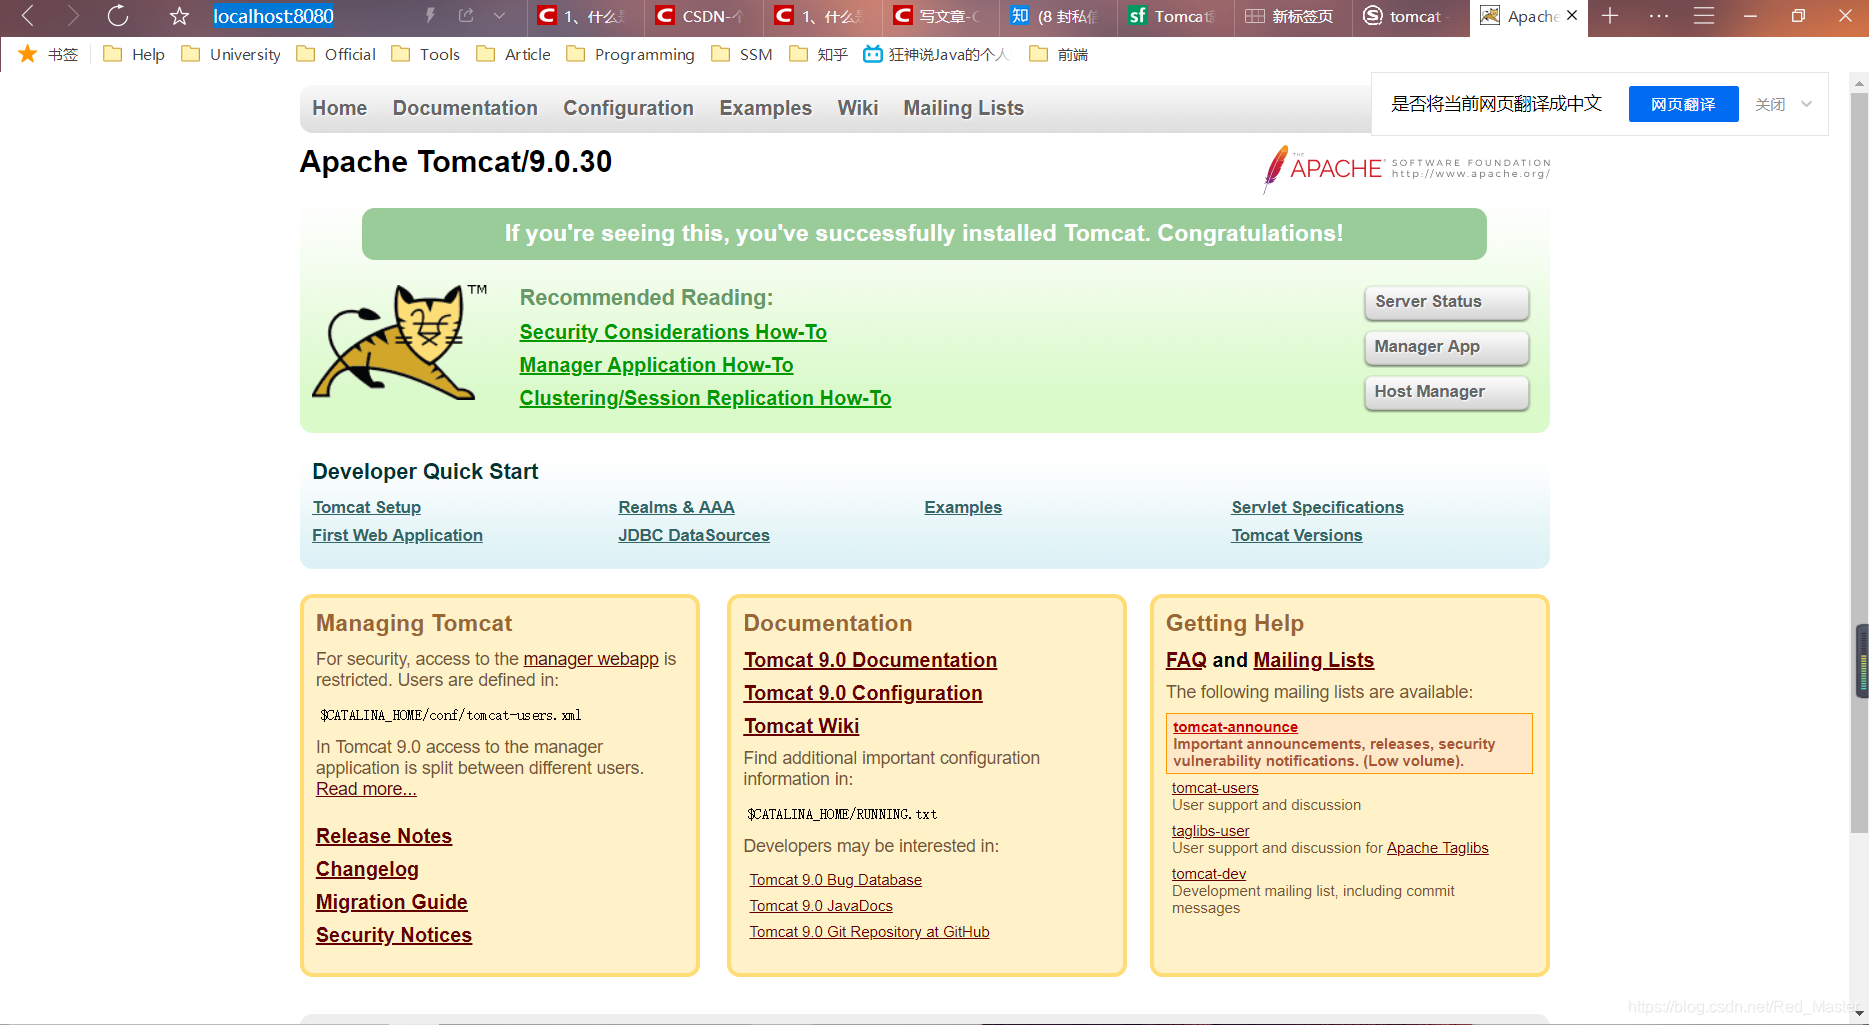Viewport: 1870px width, 1025px height.
Task: Open the Tomcat Setup link
Action: tap(366, 507)
